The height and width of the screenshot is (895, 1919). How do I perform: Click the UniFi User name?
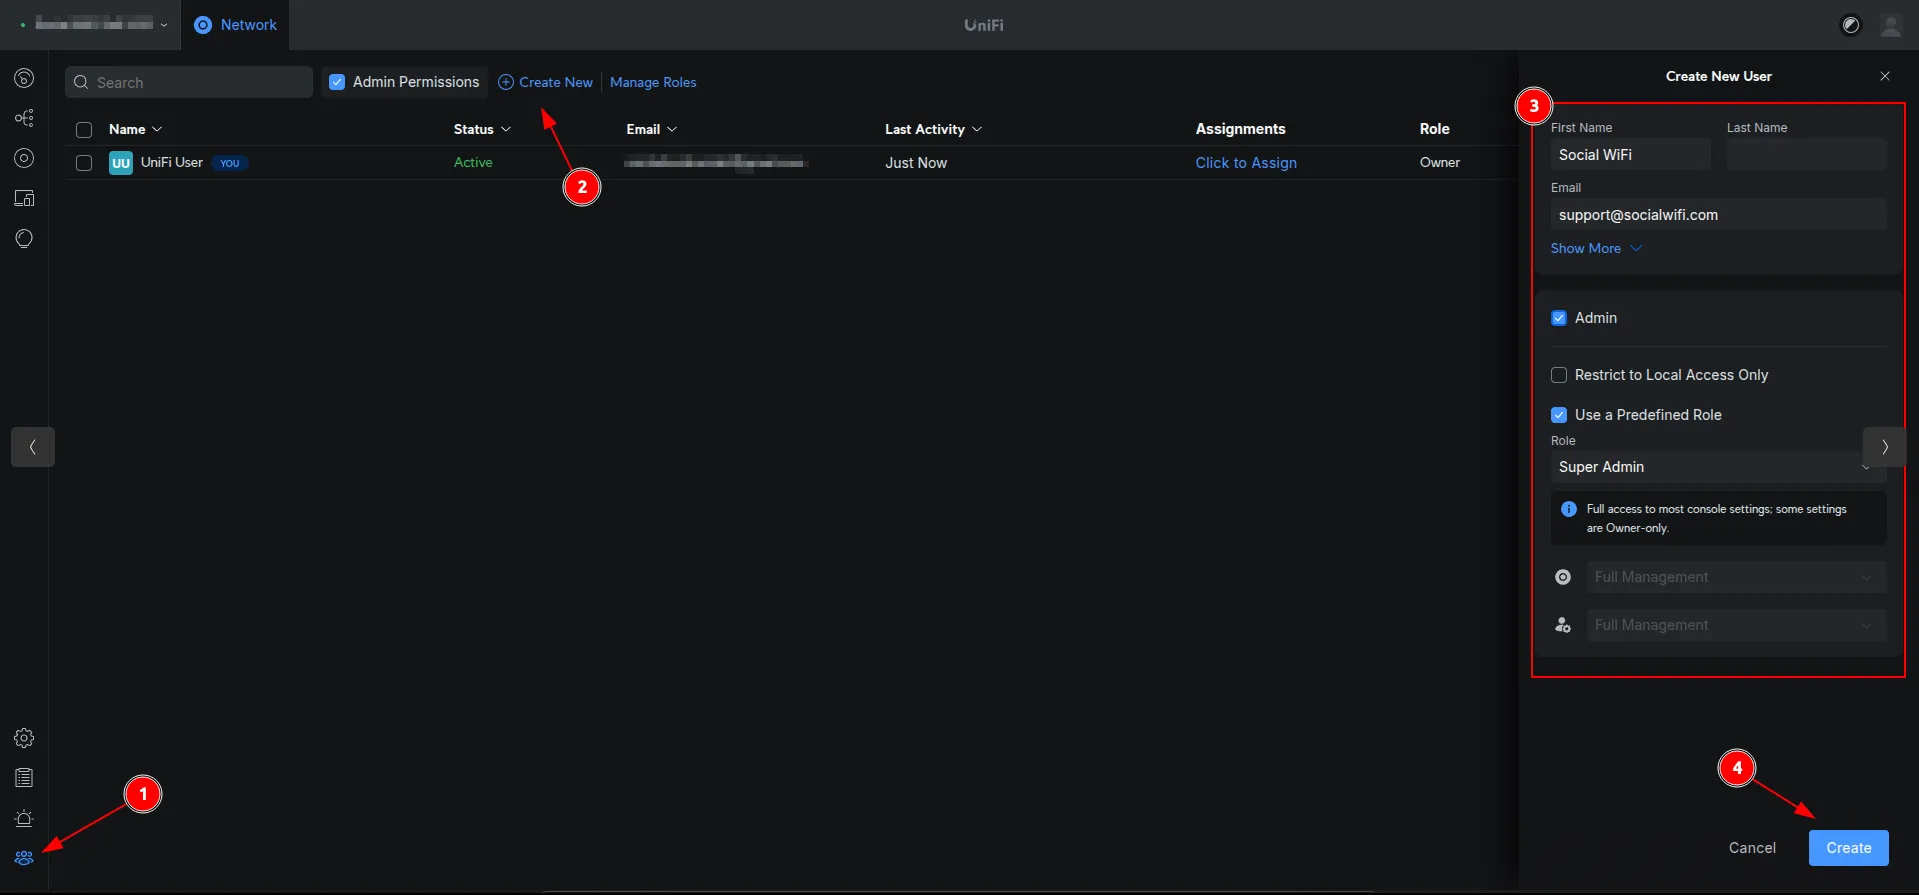tap(172, 162)
